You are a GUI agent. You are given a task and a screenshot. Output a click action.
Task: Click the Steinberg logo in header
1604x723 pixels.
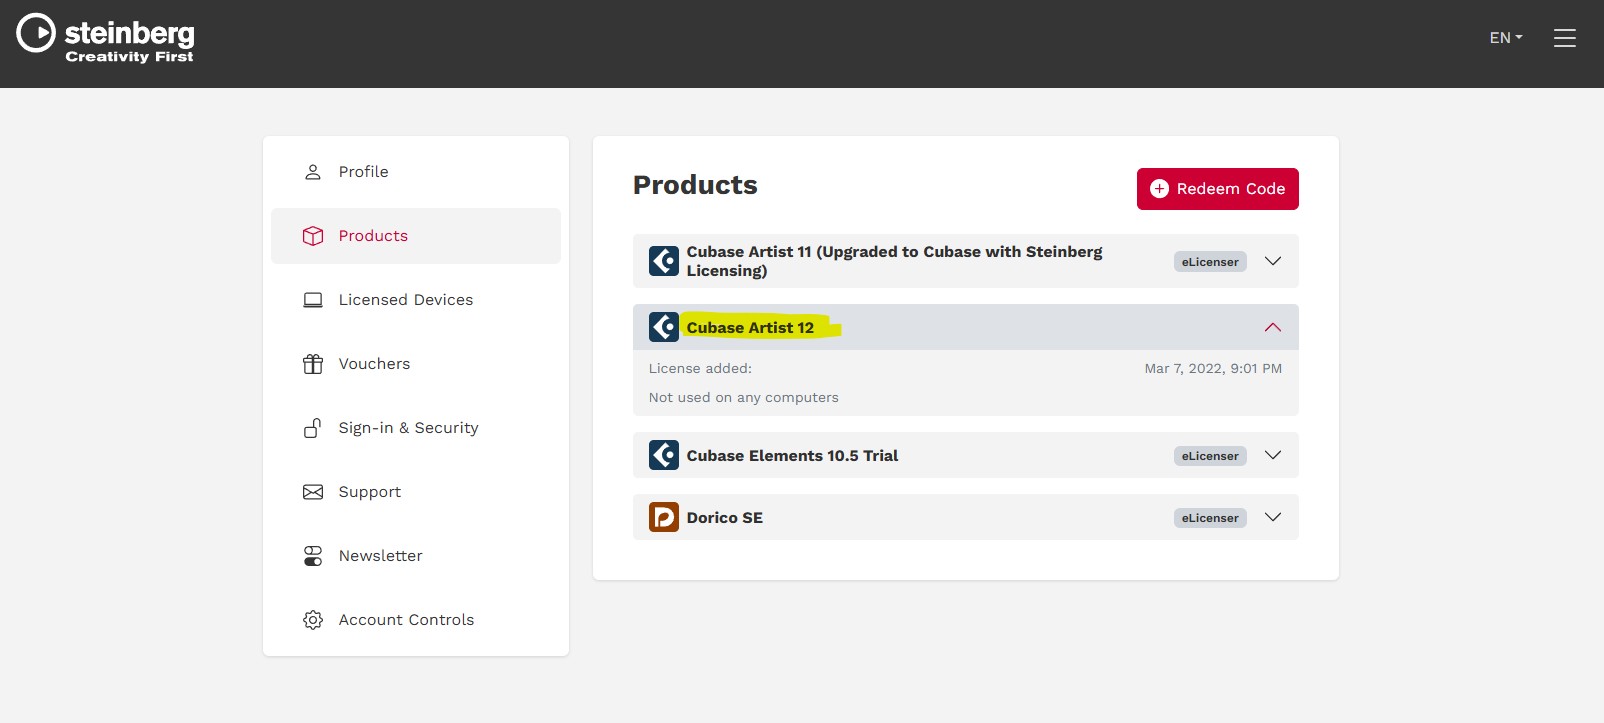(106, 40)
